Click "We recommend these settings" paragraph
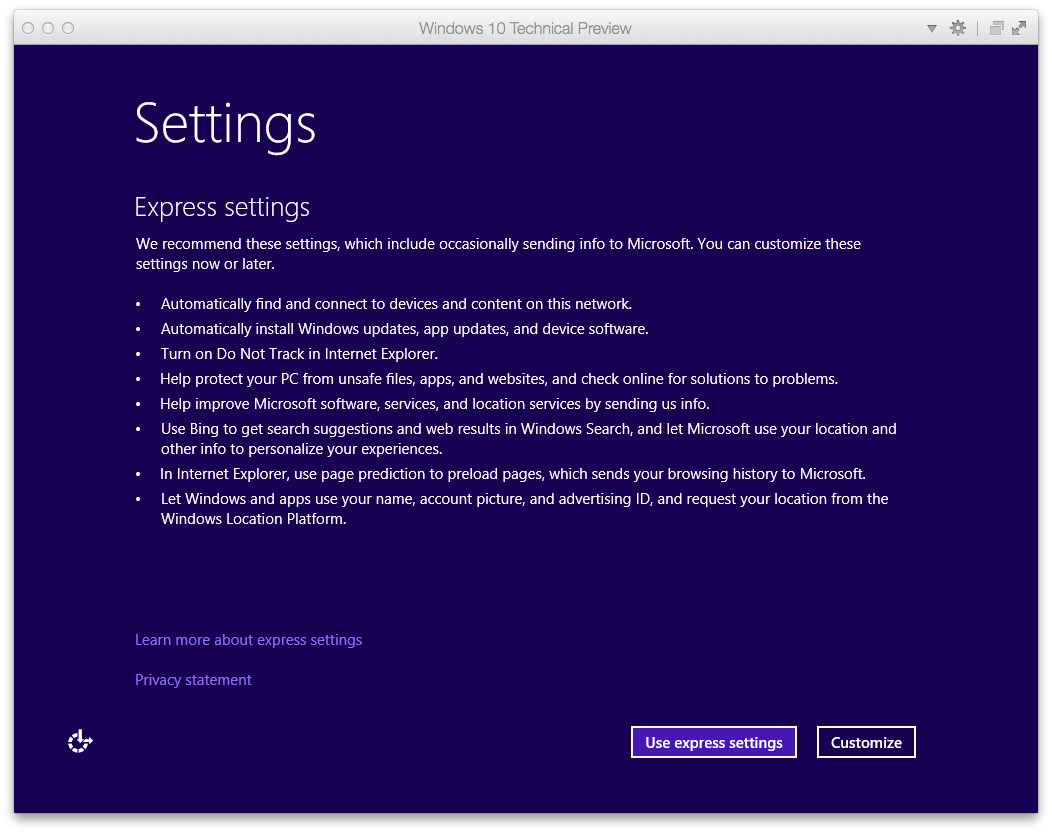The width and height of the screenshot is (1052, 833). (x=498, y=254)
